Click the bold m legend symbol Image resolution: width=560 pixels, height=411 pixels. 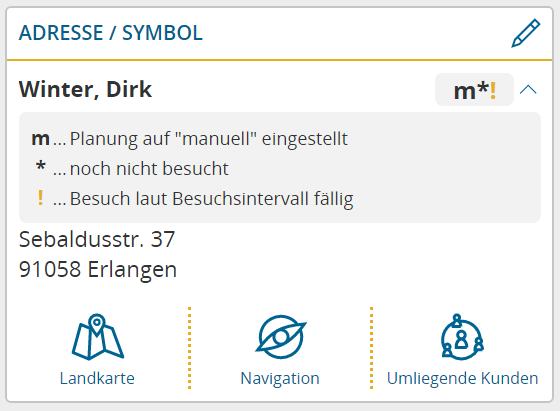click(x=40, y=139)
